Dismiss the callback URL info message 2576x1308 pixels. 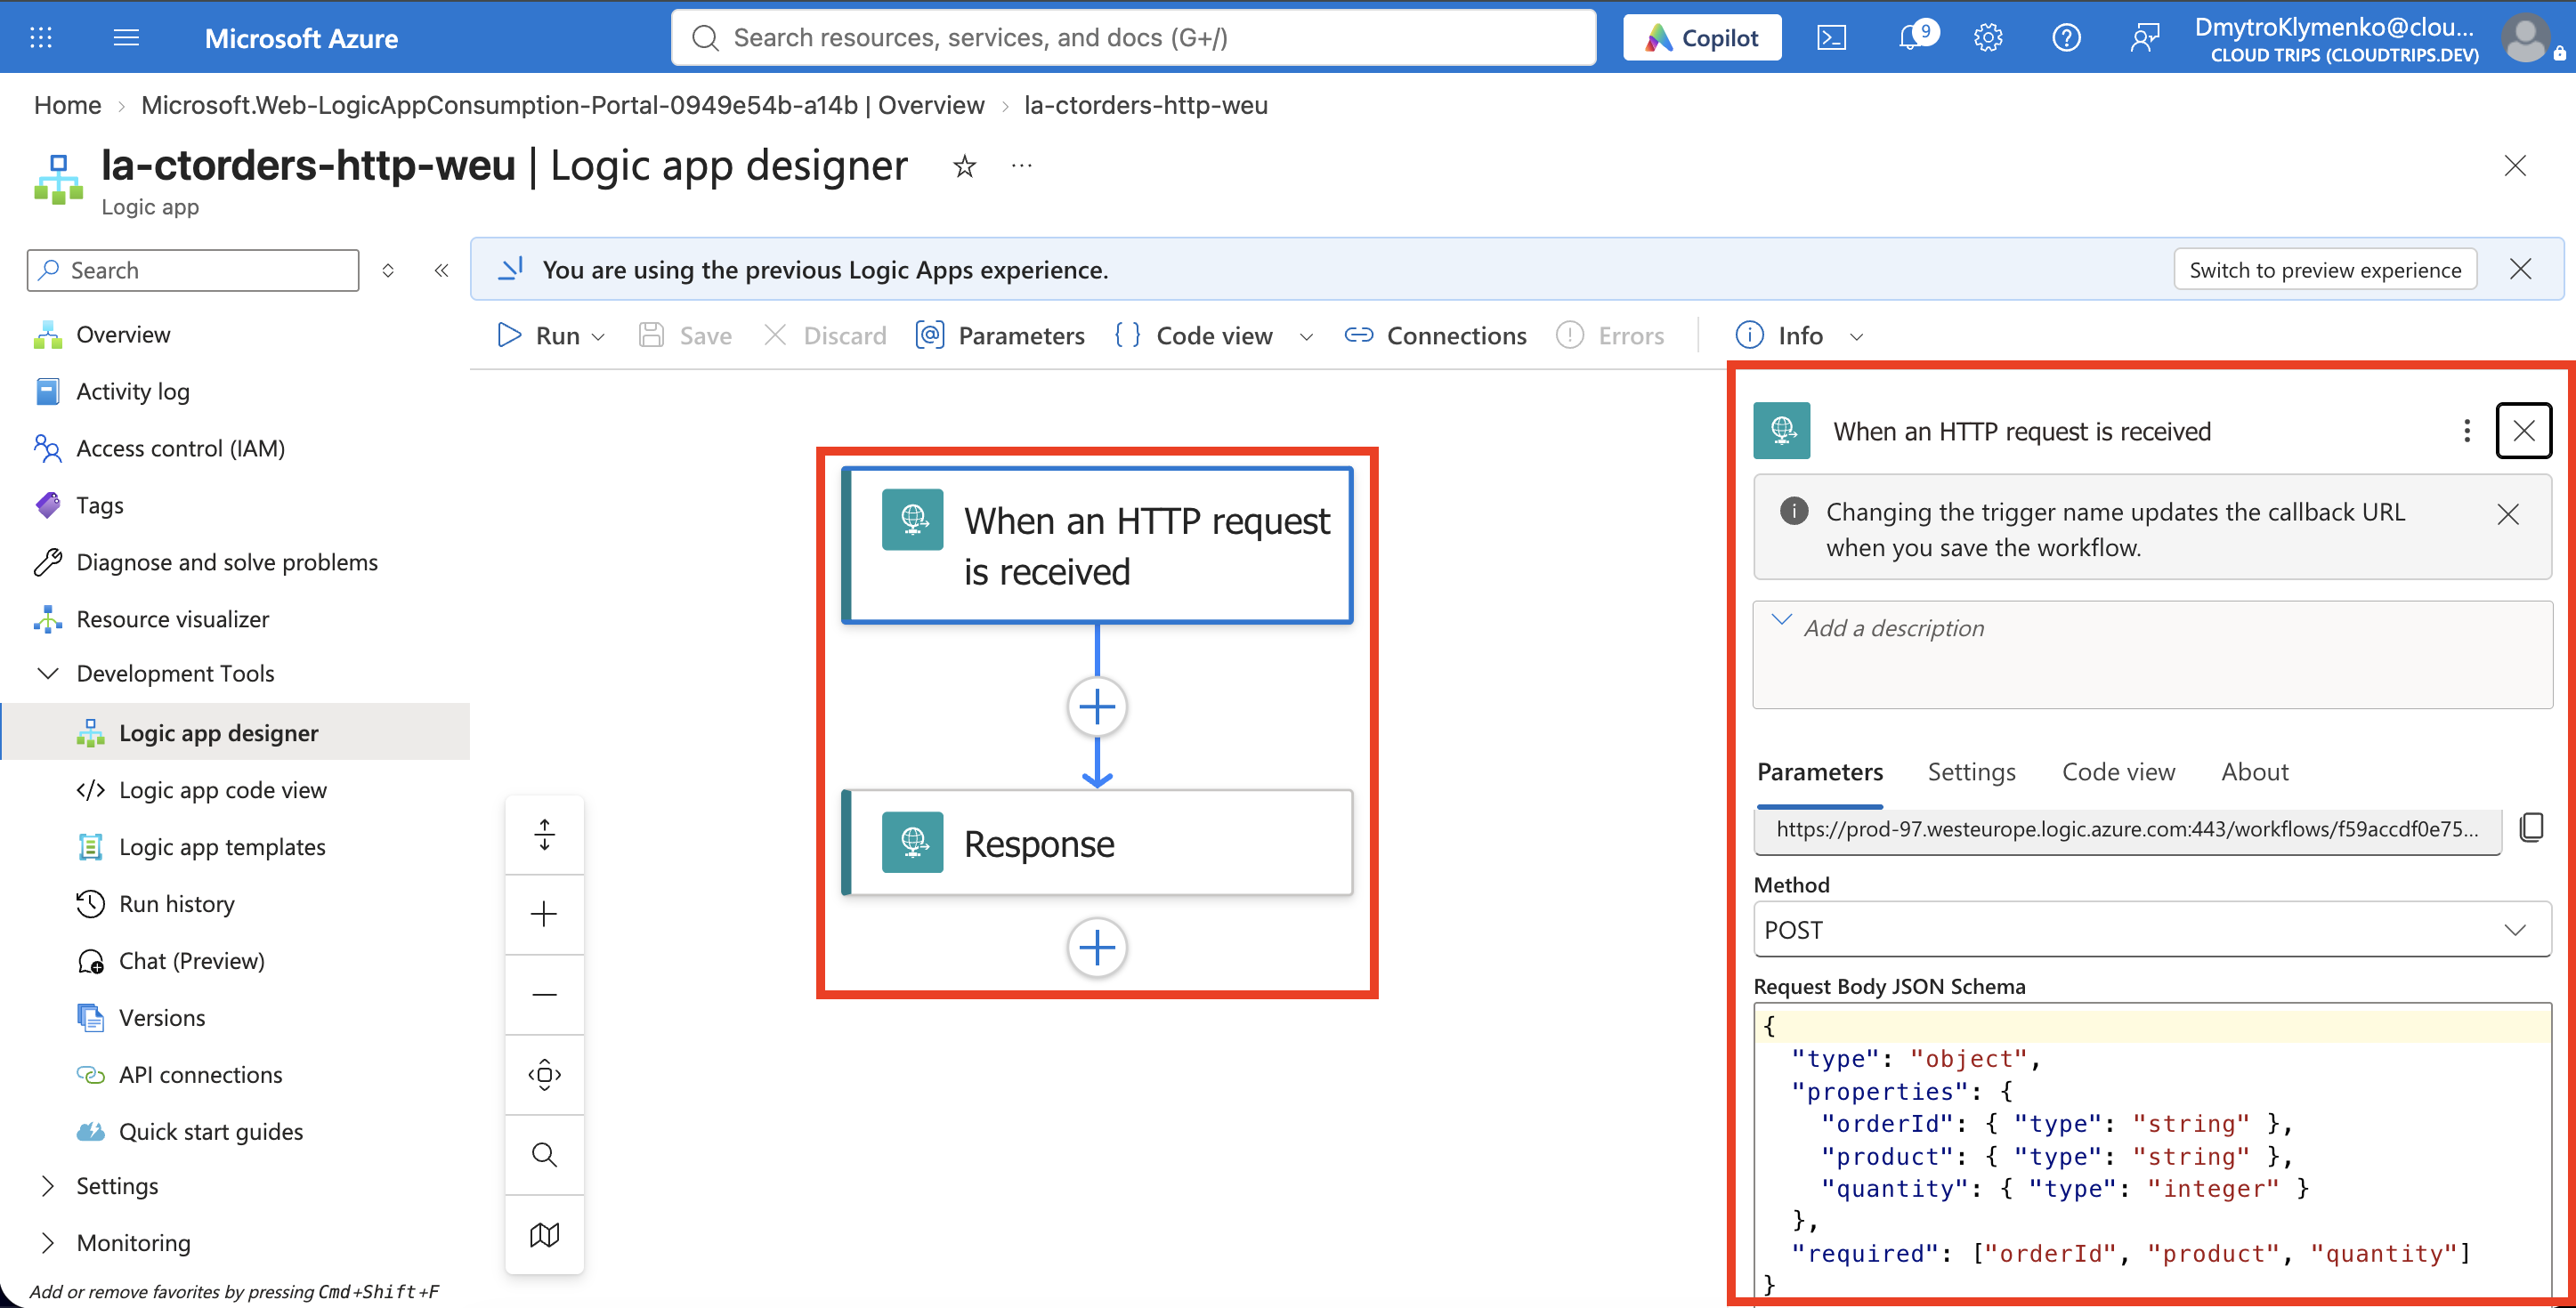2508,514
